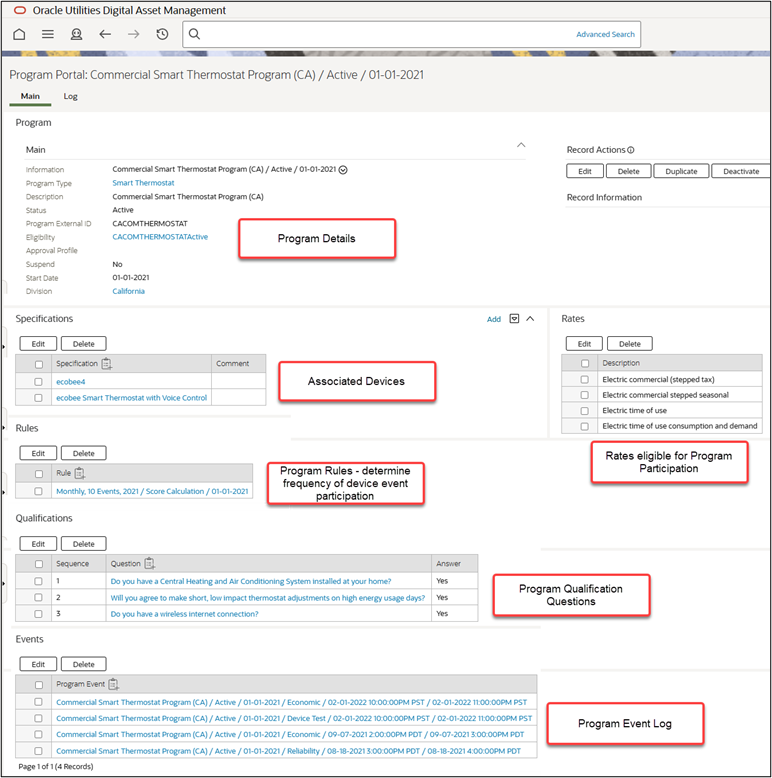Screen dimensions: 772x778
Task: Tick the Electric time of use checkbox
Action: pos(585,411)
